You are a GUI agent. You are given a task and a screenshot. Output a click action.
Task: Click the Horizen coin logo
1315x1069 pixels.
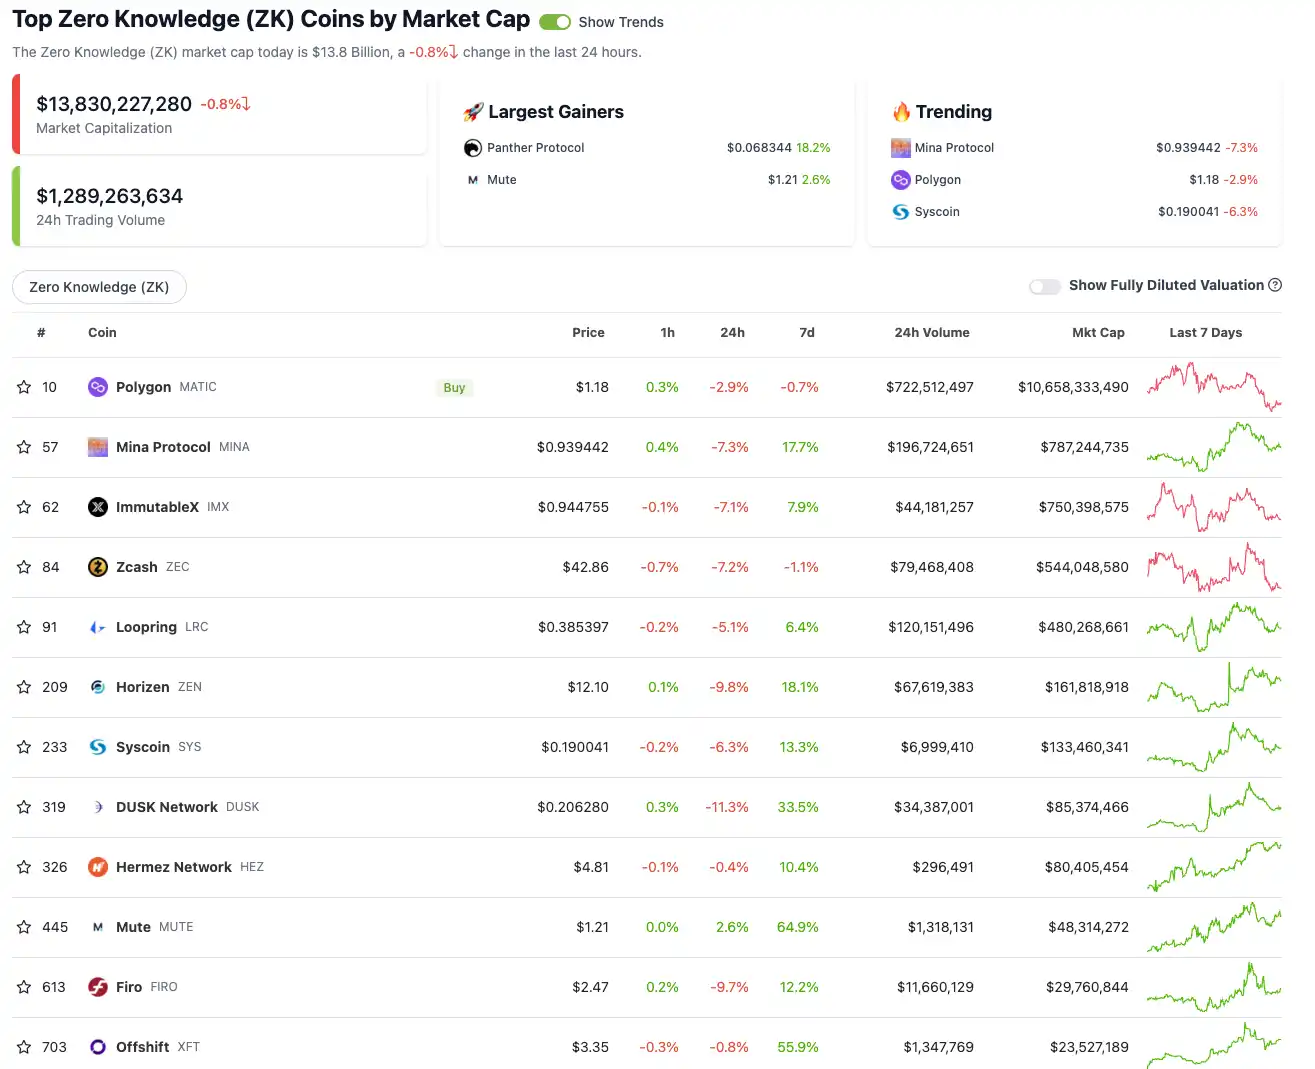coord(98,687)
